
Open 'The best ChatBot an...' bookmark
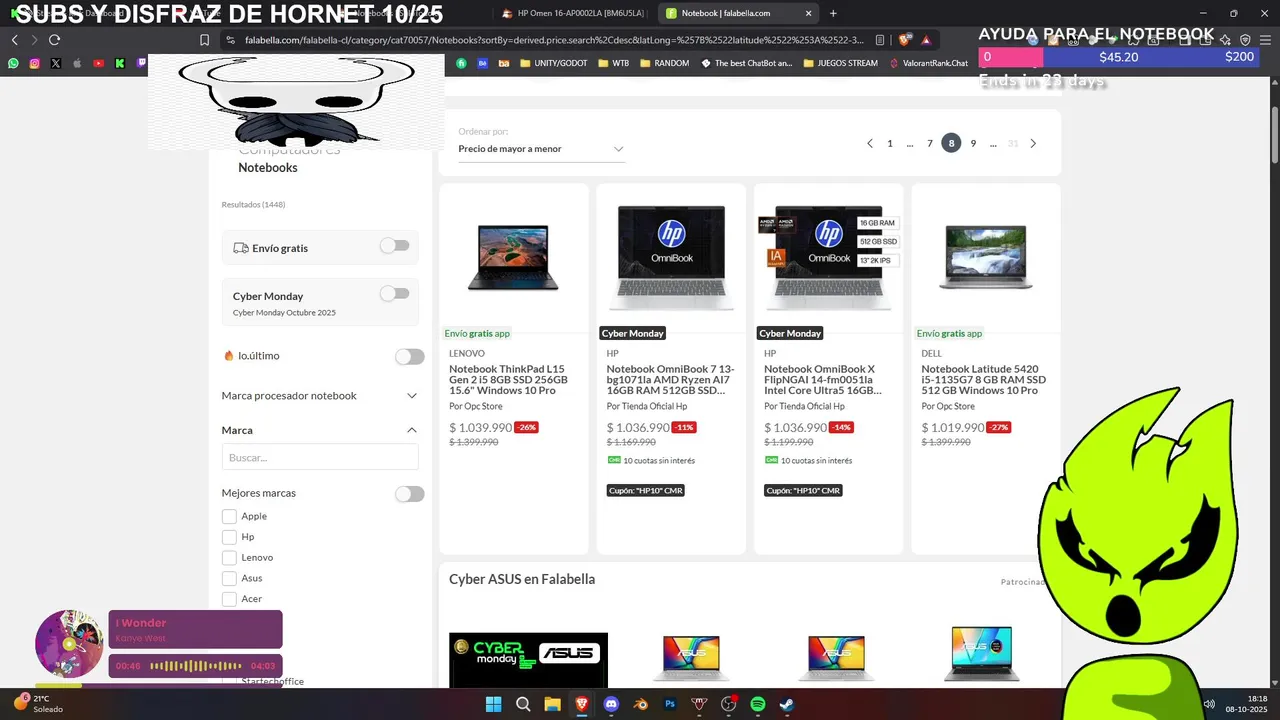(x=747, y=63)
